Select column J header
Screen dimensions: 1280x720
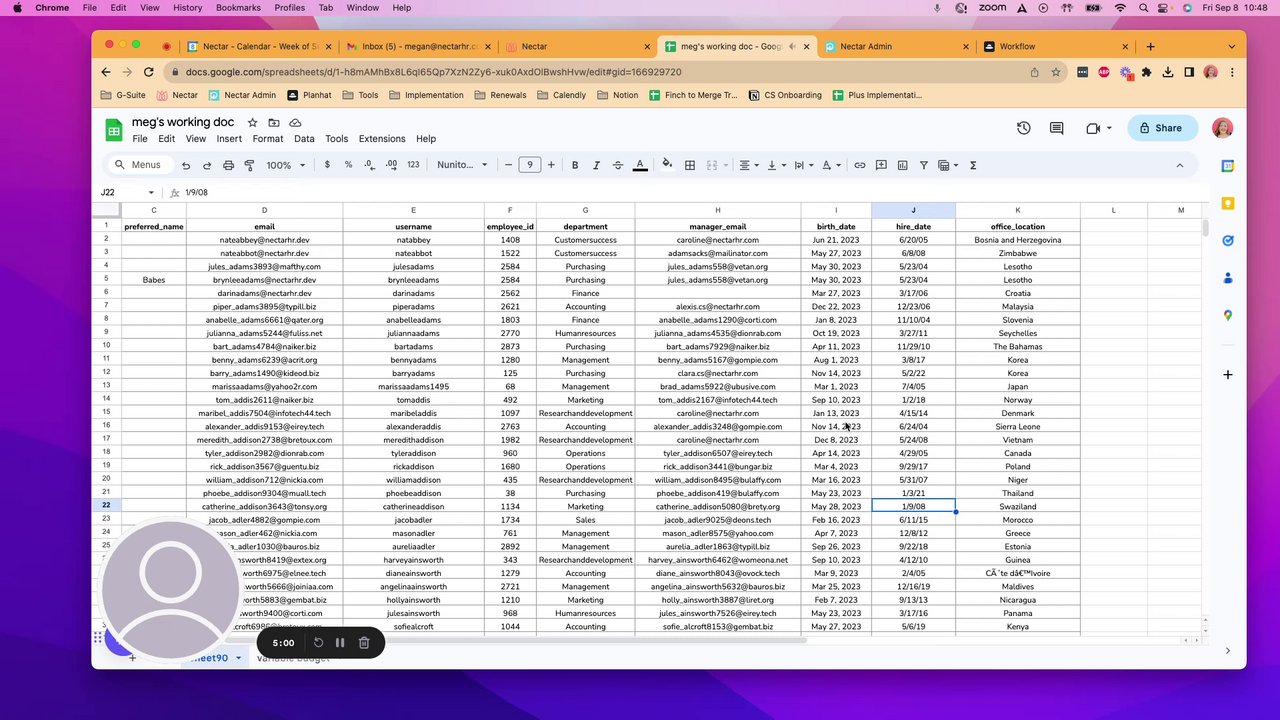(x=913, y=210)
